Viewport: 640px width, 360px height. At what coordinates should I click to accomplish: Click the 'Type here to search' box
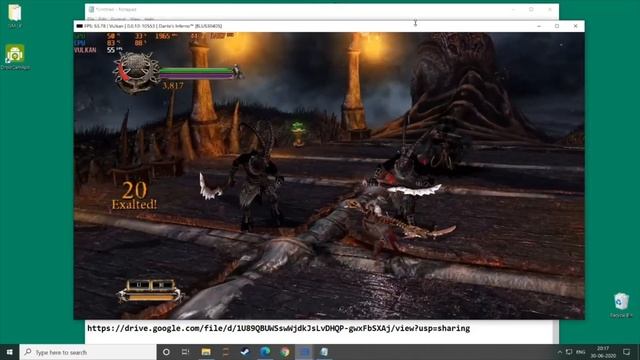tap(88, 352)
